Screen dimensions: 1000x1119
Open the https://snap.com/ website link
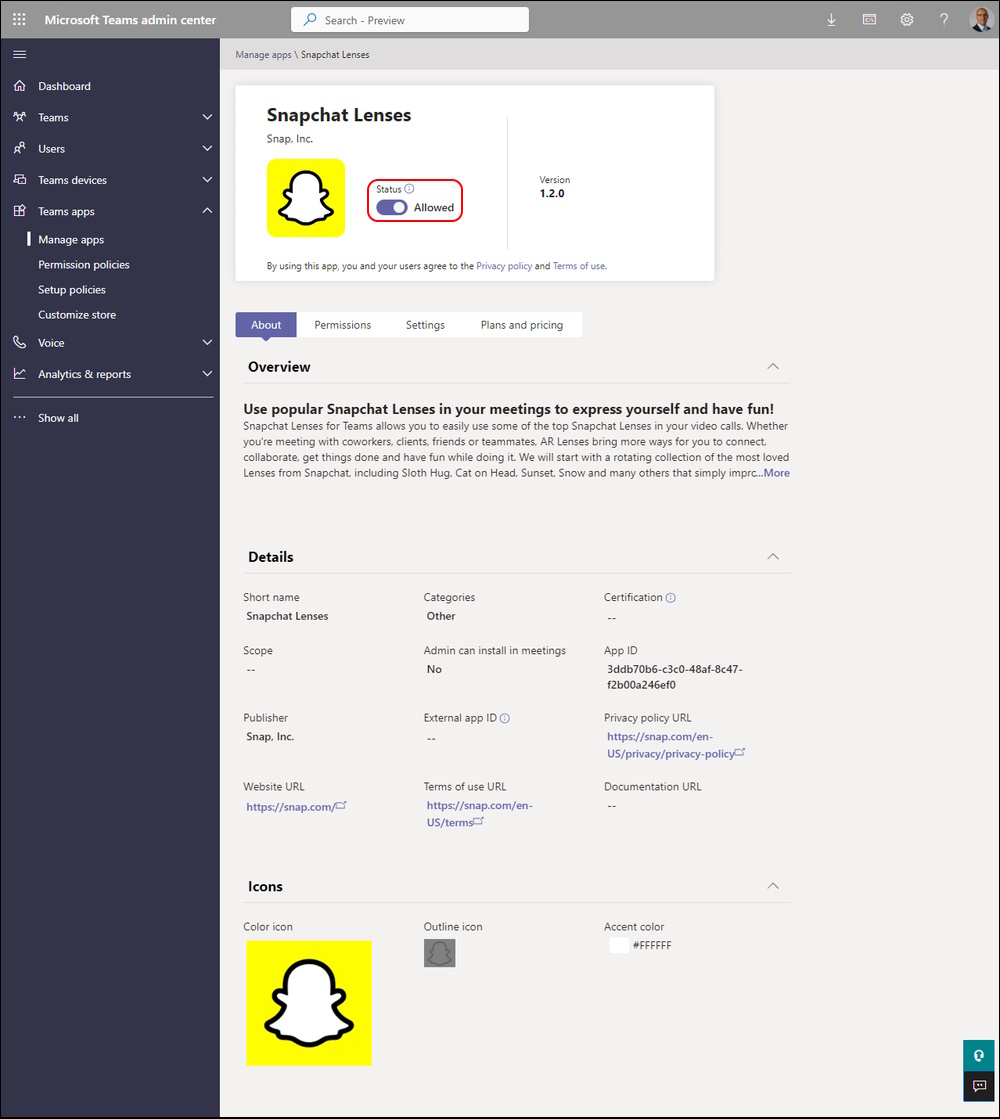coord(296,806)
